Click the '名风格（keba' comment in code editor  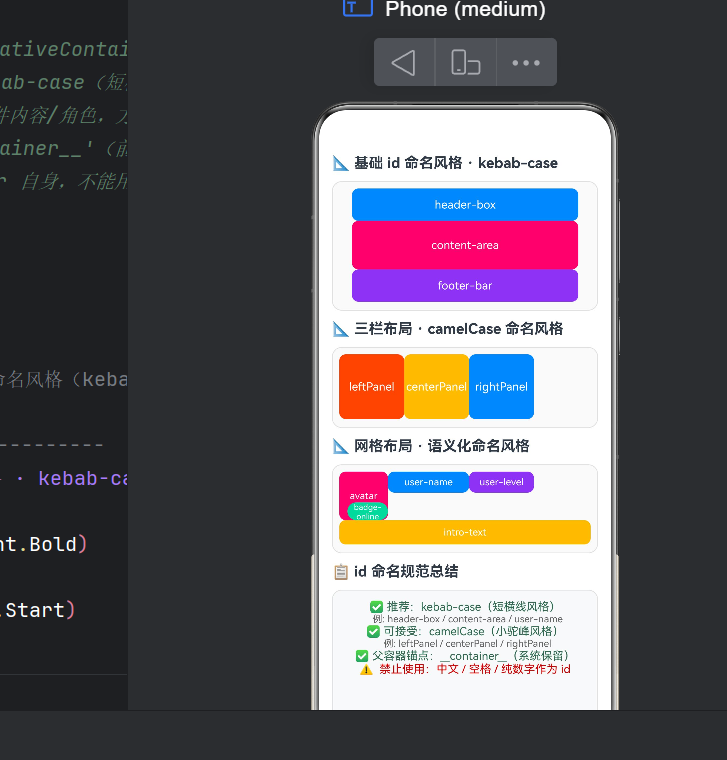63,380
